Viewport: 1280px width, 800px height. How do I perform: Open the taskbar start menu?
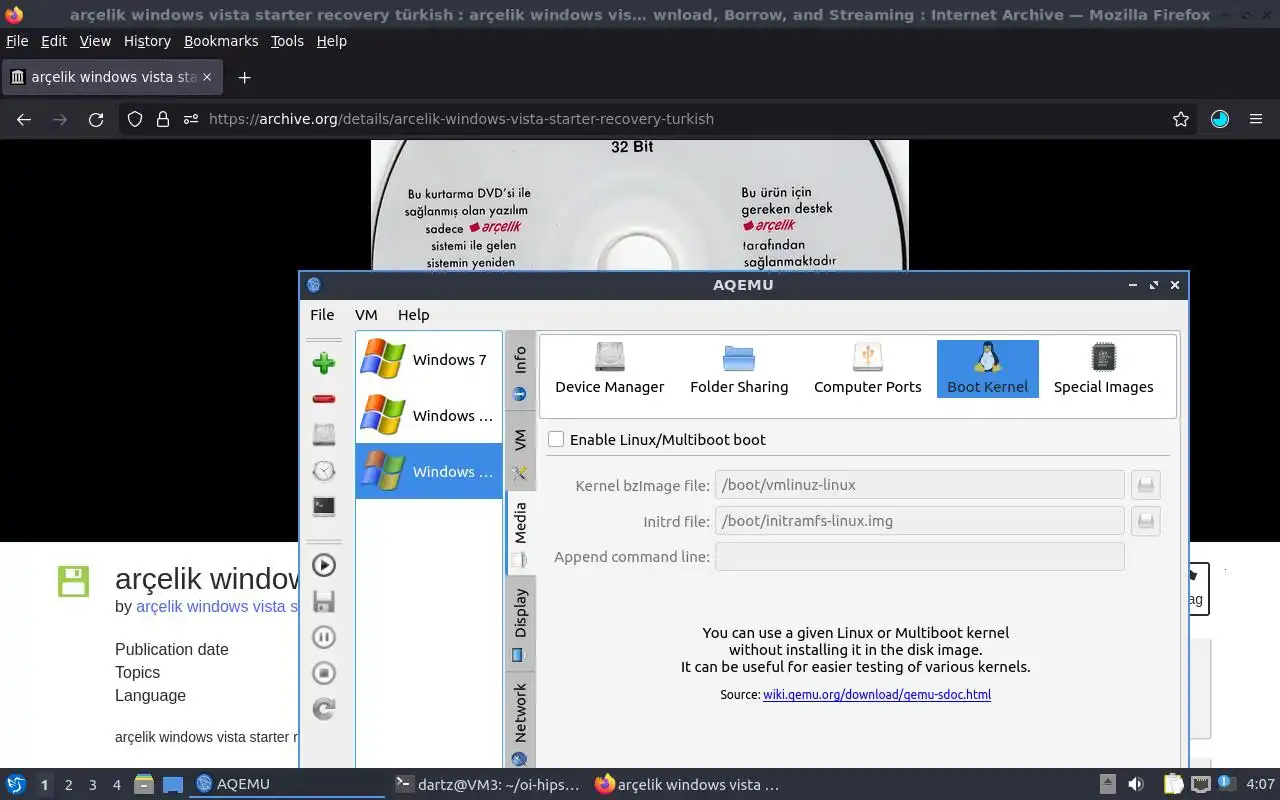click(x=16, y=784)
